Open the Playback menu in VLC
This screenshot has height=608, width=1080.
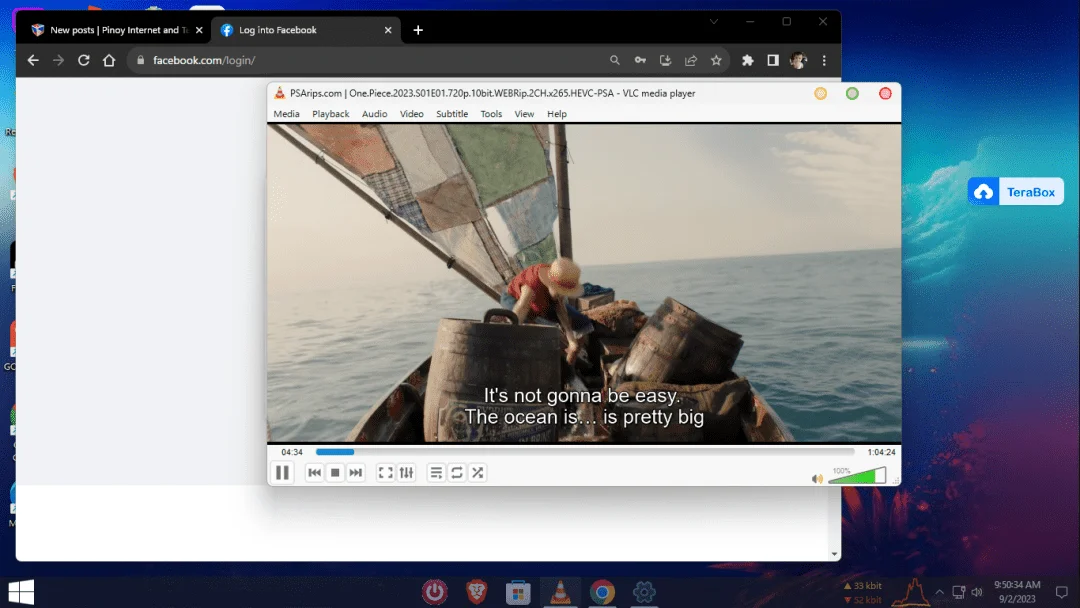pos(331,114)
